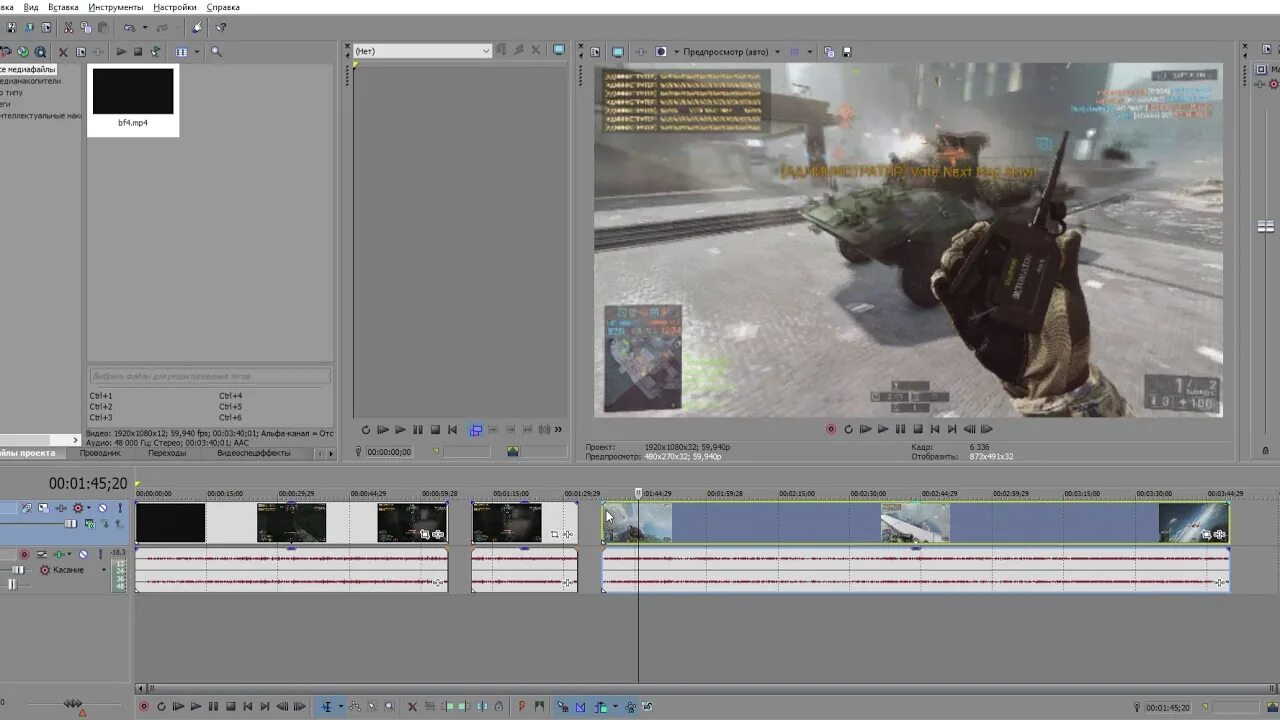Toggle auto preview in Project Media toolbar
Screen dimensions: 1280x720
[155, 52]
